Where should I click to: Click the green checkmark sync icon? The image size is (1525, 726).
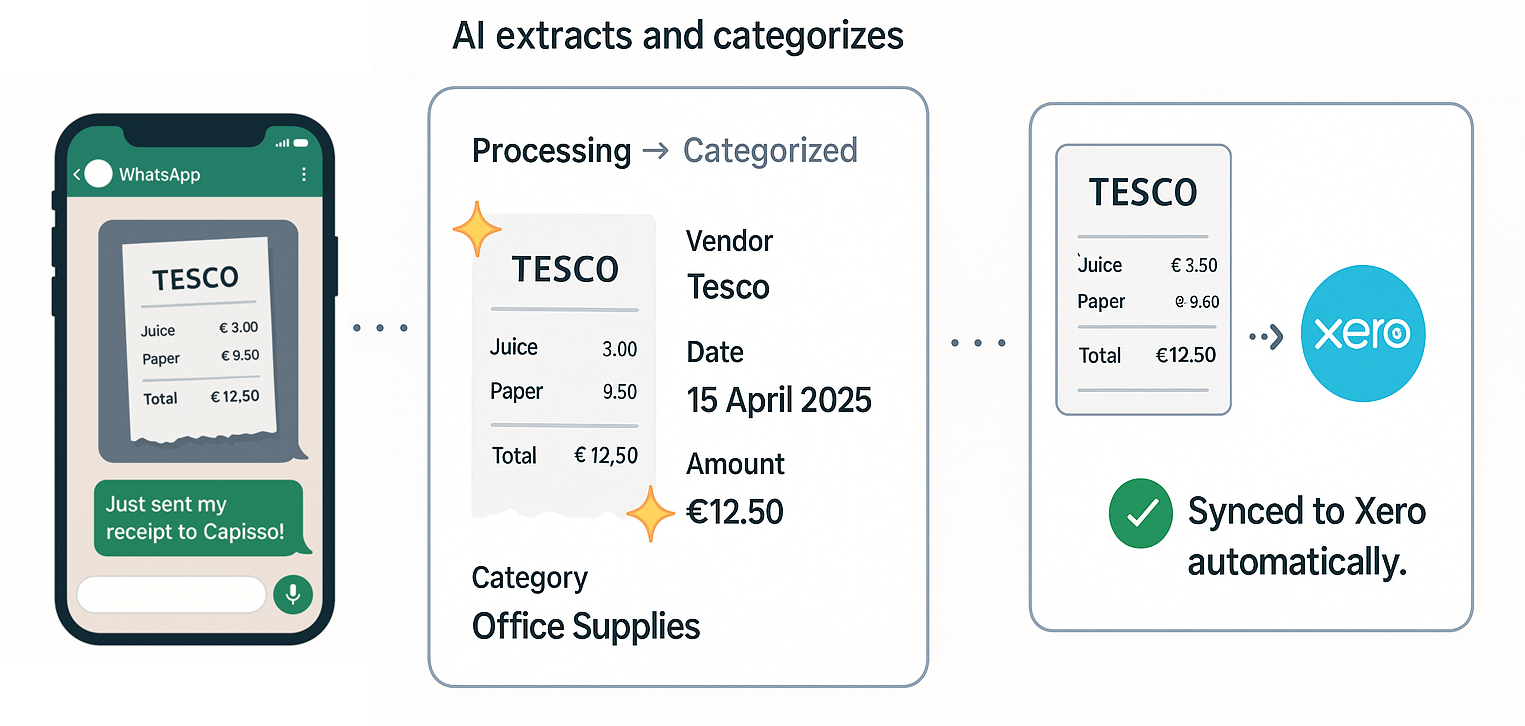tap(1141, 512)
